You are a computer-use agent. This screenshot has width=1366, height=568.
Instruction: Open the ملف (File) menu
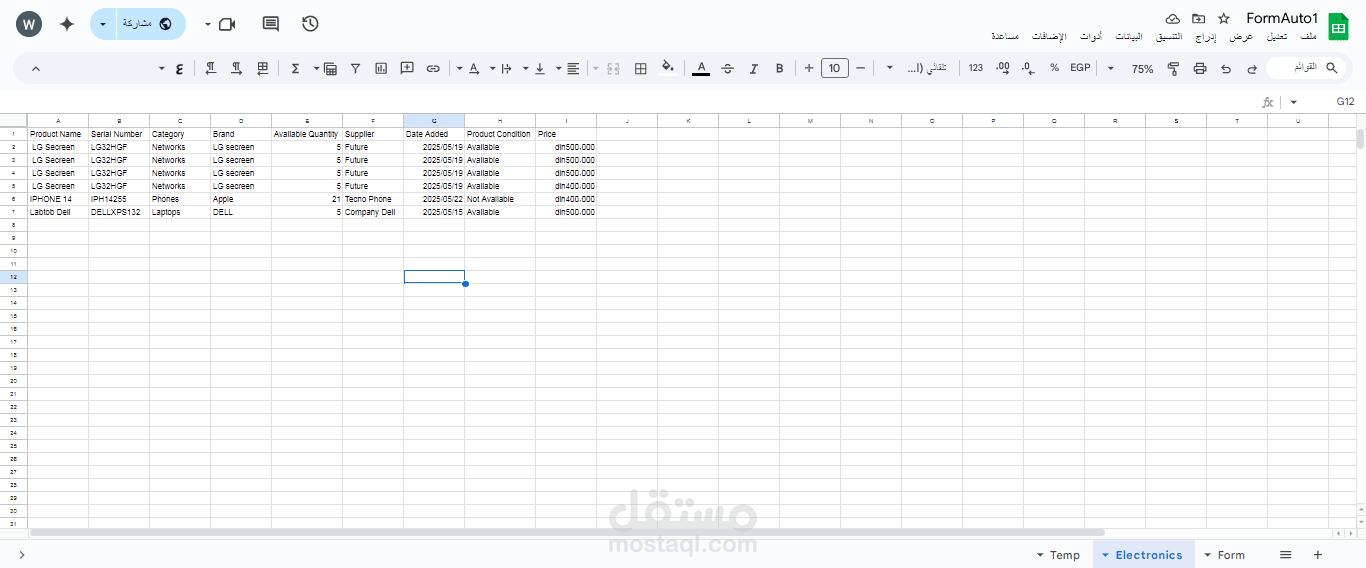pyautogui.click(x=1308, y=36)
